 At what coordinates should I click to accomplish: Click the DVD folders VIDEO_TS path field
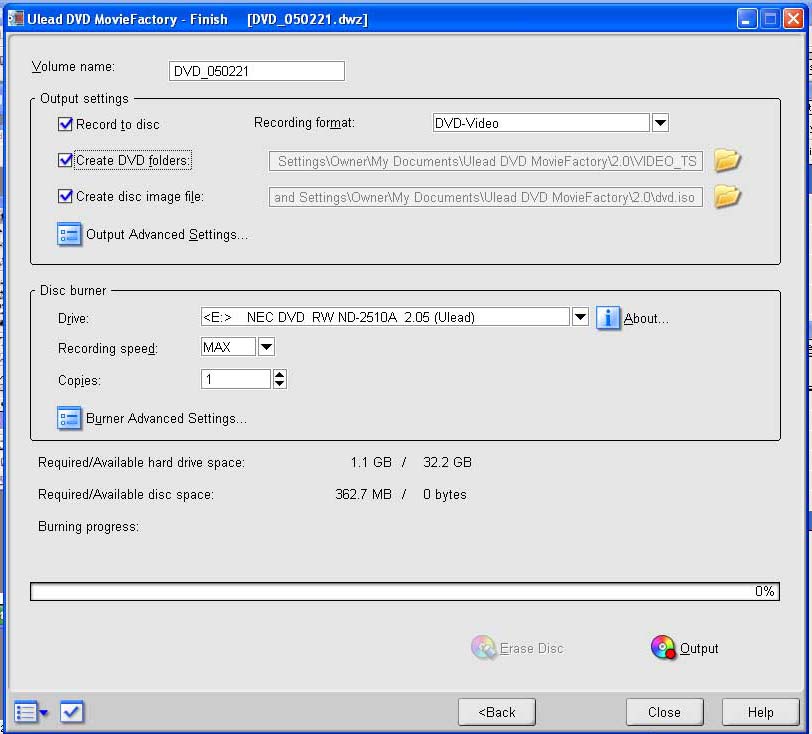486,161
